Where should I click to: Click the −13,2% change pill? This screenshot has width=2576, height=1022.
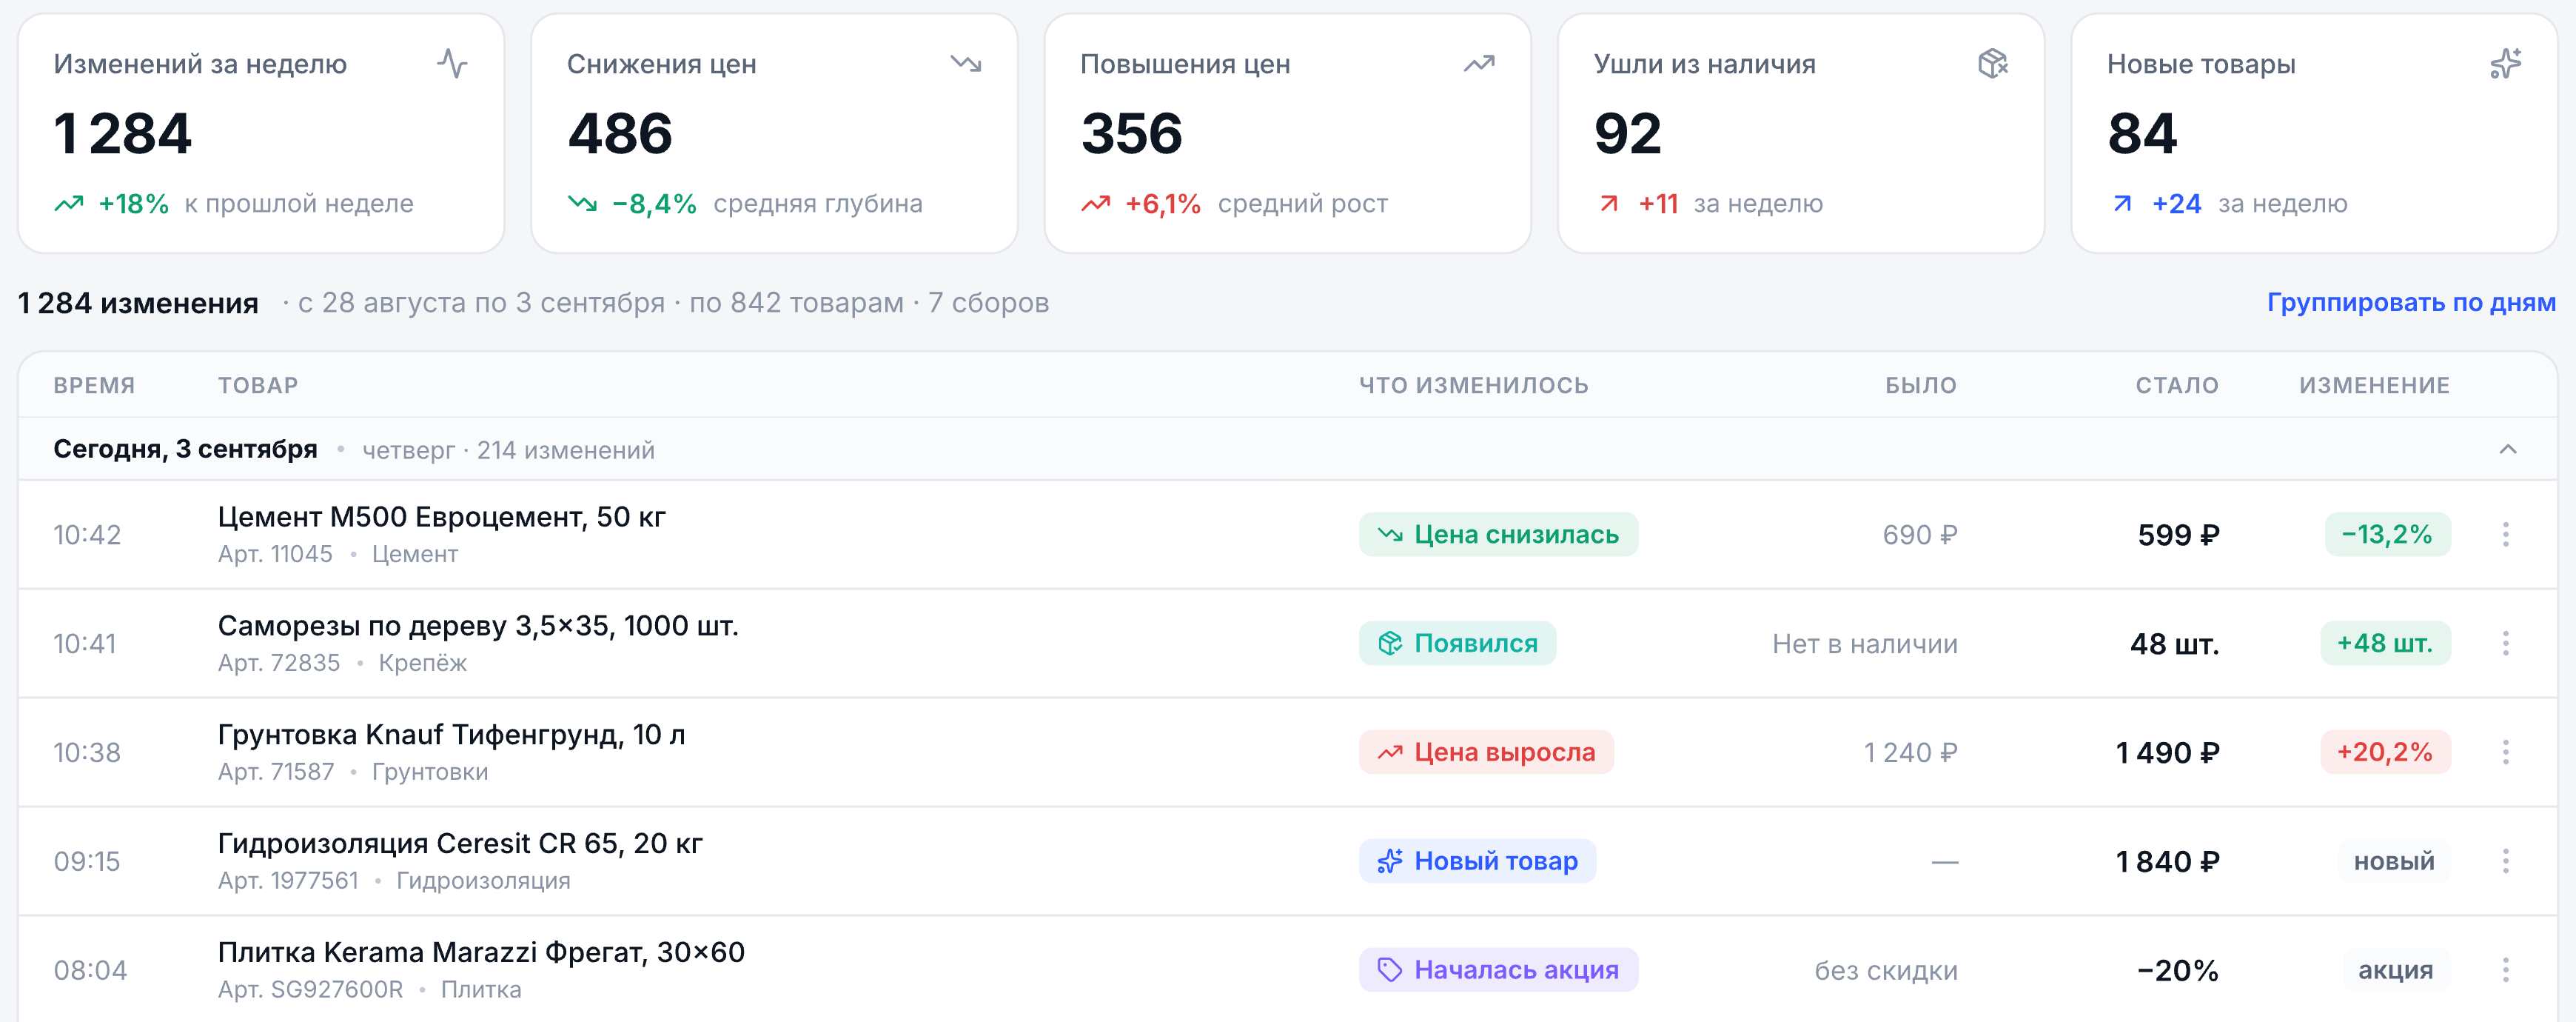2387,534
